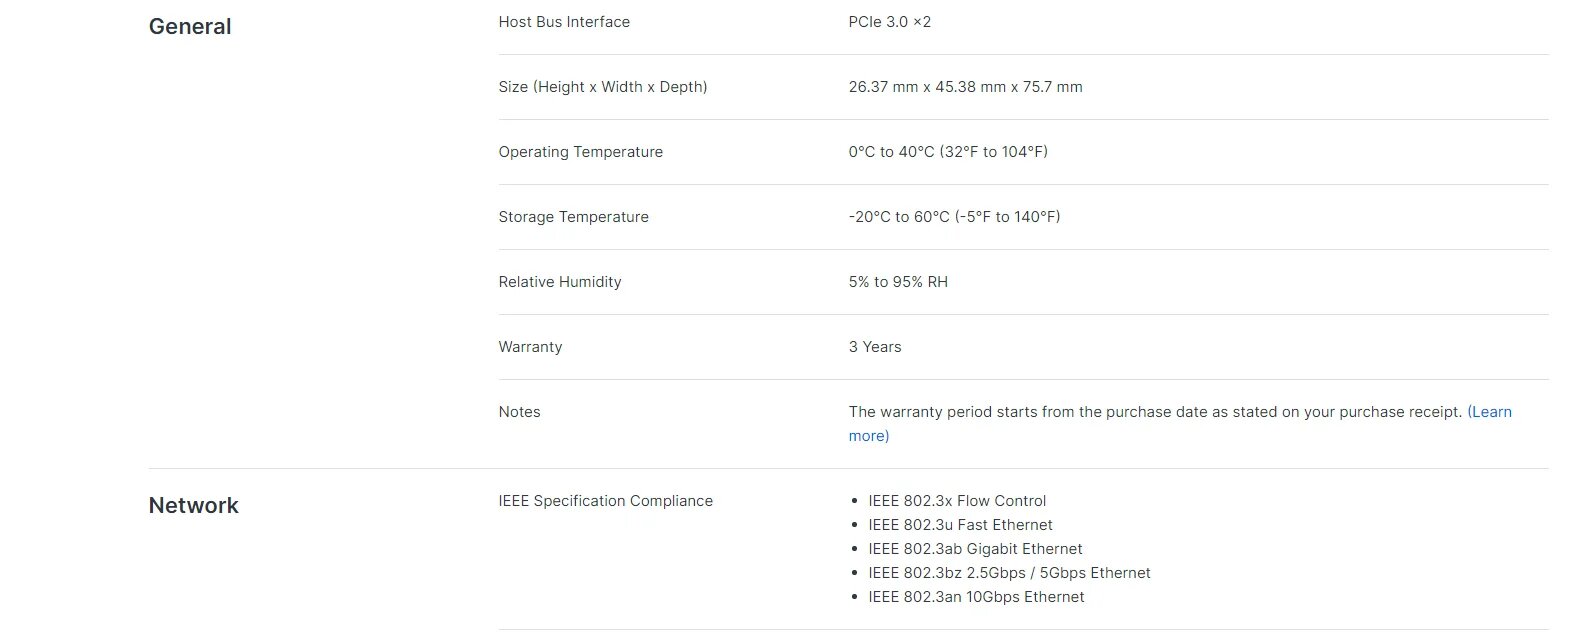Screen dimensions: 1583x642
Task: Select the PCIe 3.0 ×2 value
Action: (889, 22)
